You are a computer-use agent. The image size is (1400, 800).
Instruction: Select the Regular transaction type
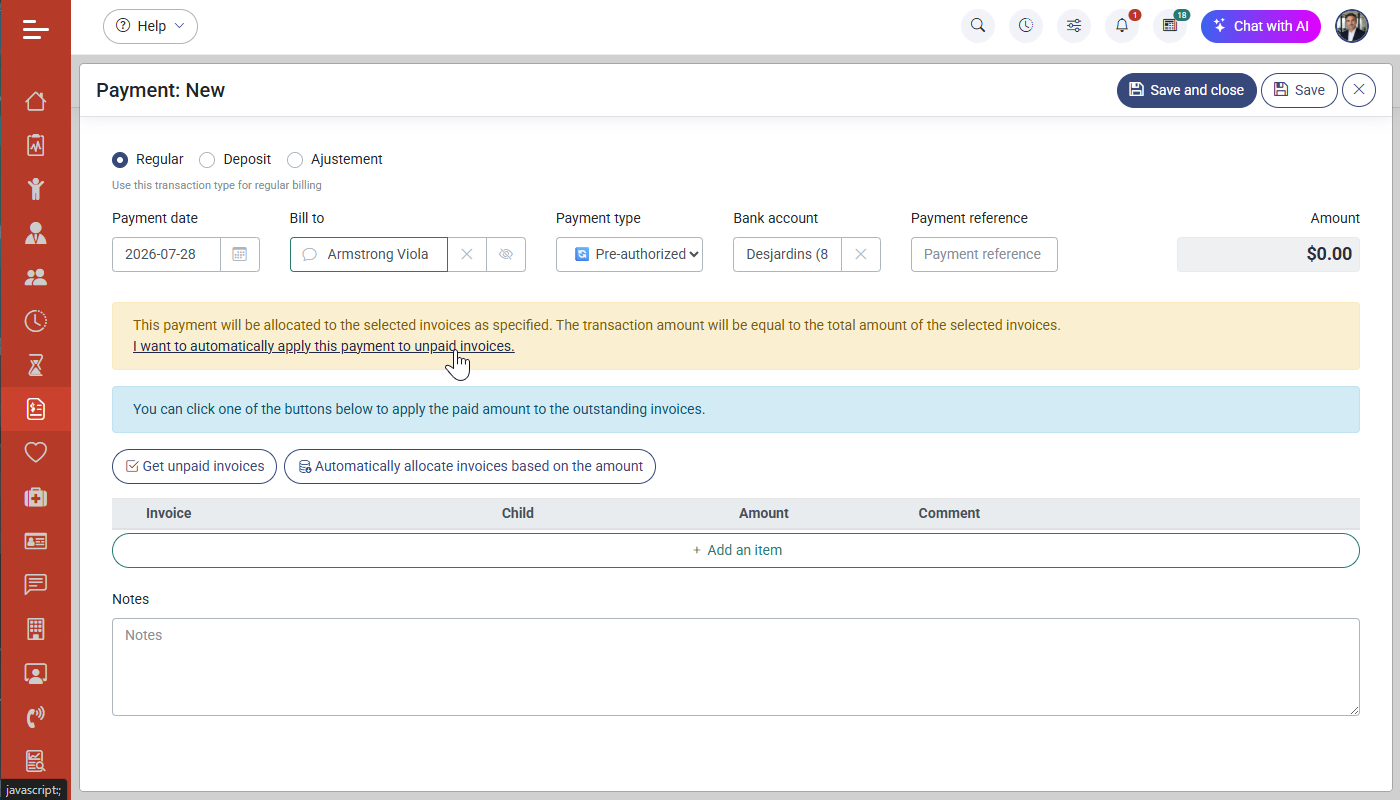point(120,159)
